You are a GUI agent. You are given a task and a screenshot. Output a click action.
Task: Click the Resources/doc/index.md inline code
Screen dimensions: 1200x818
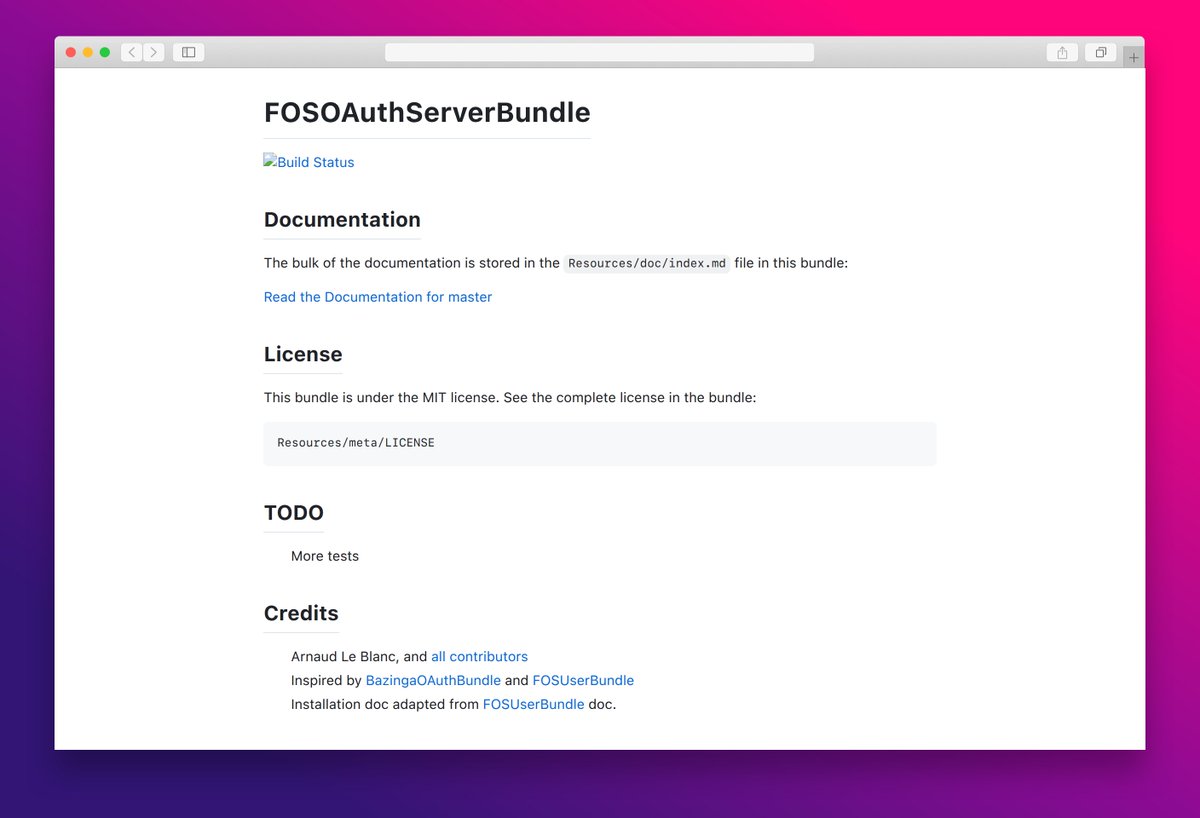point(646,263)
